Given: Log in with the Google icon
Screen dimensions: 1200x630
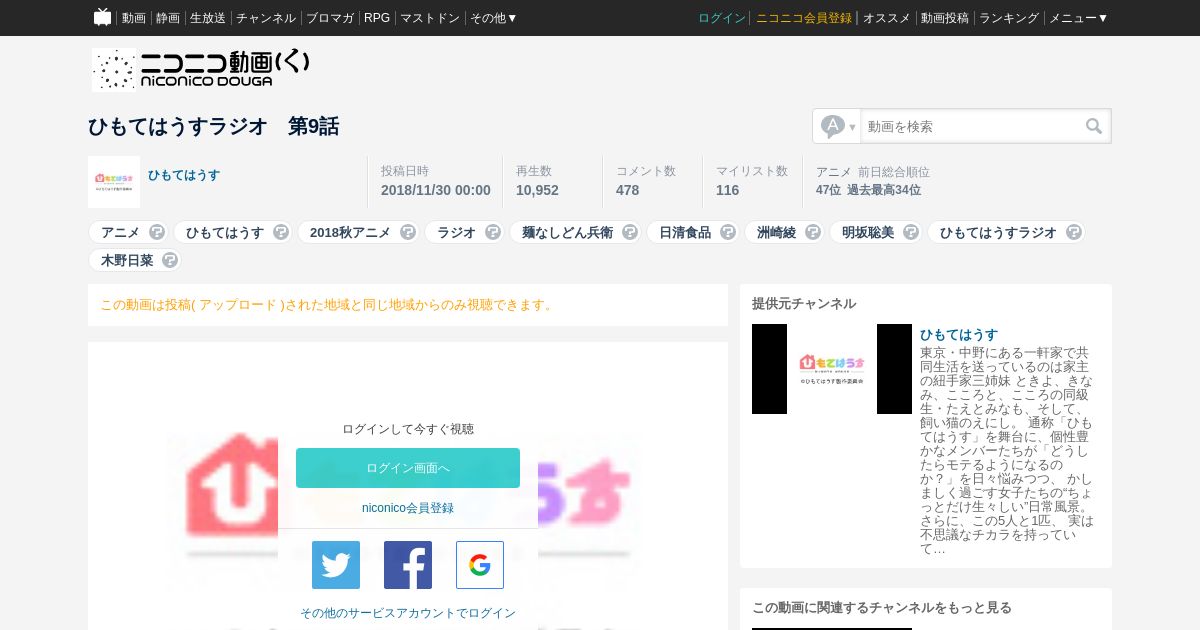Looking at the screenshot, I should tap(480, 565).
